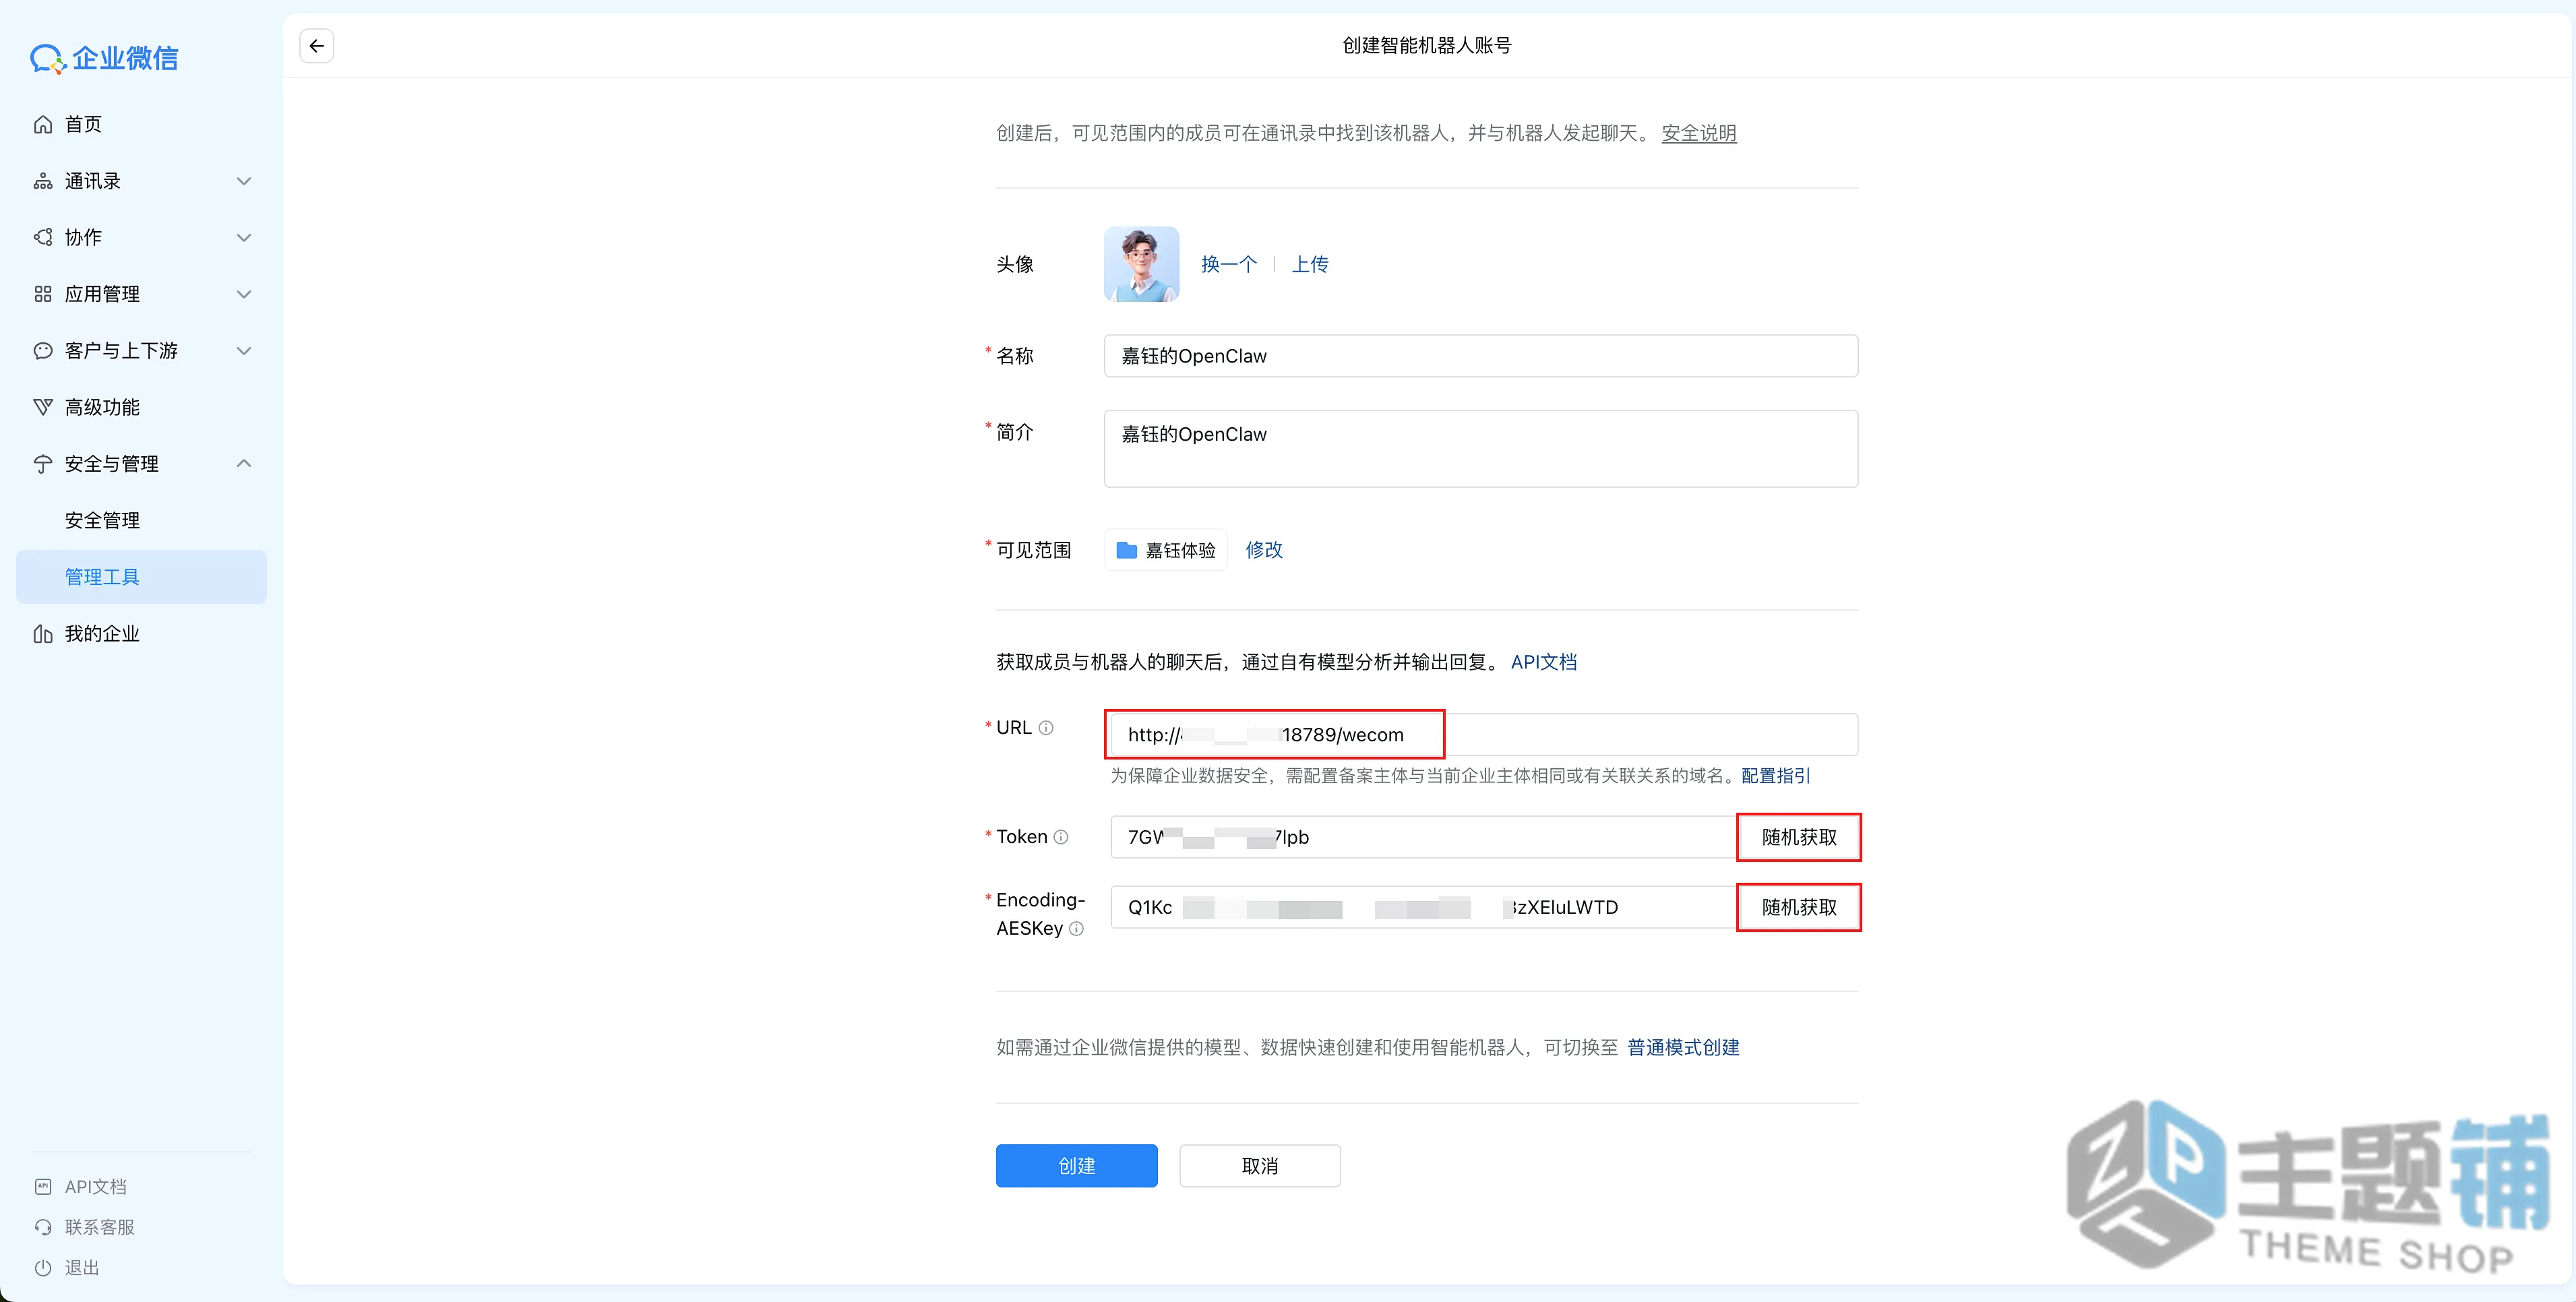Focus the Token input field
This screenshot has width=2576, height=1302.
pos(1423,837)
